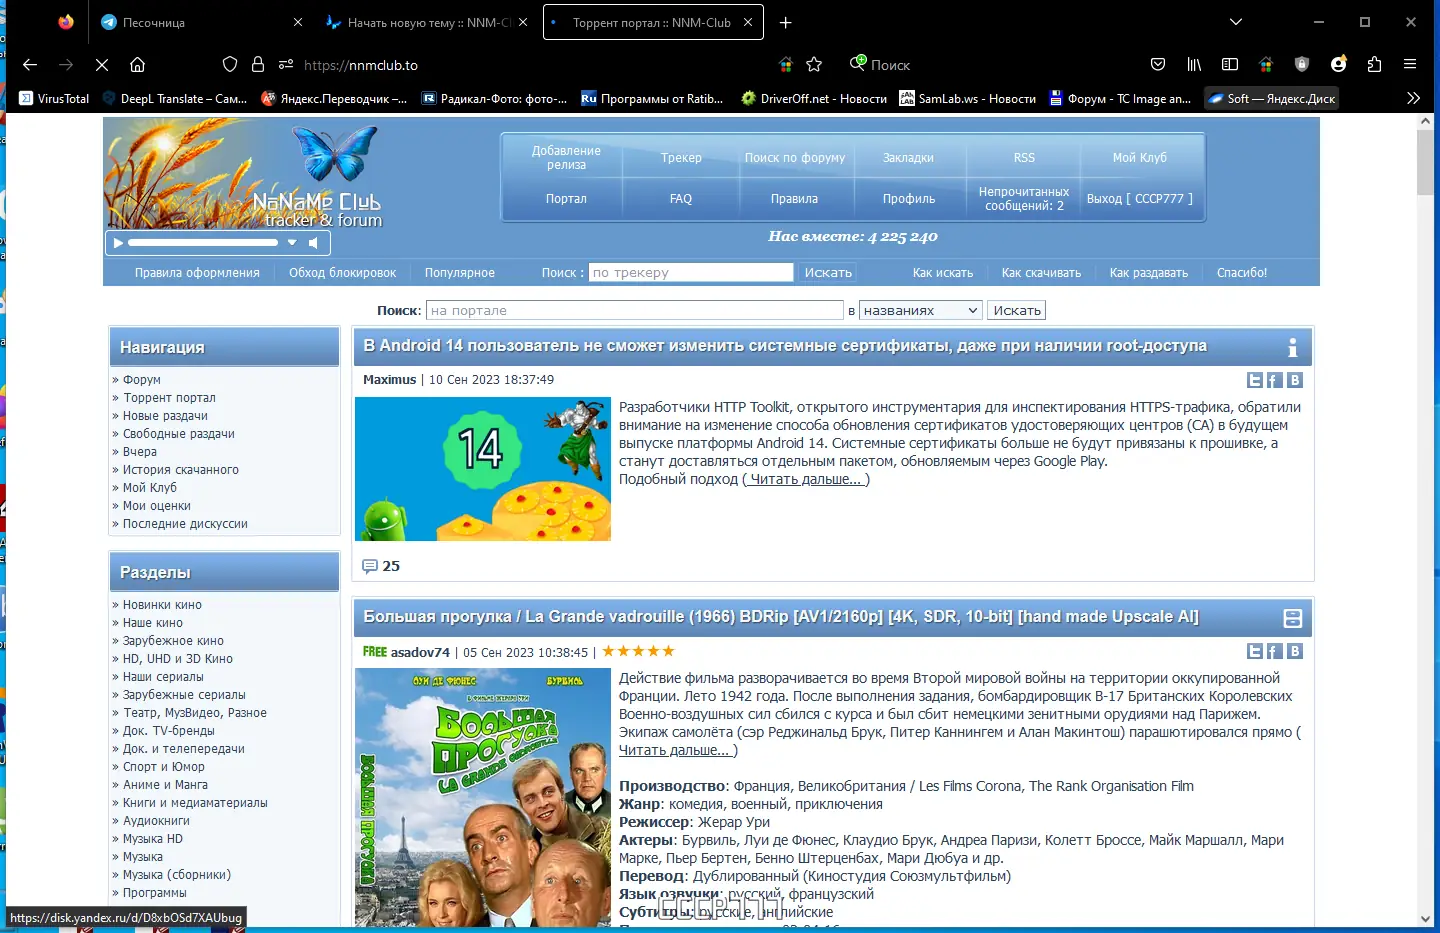Switch to the "Начать новую тему" tab

[429, 22]
